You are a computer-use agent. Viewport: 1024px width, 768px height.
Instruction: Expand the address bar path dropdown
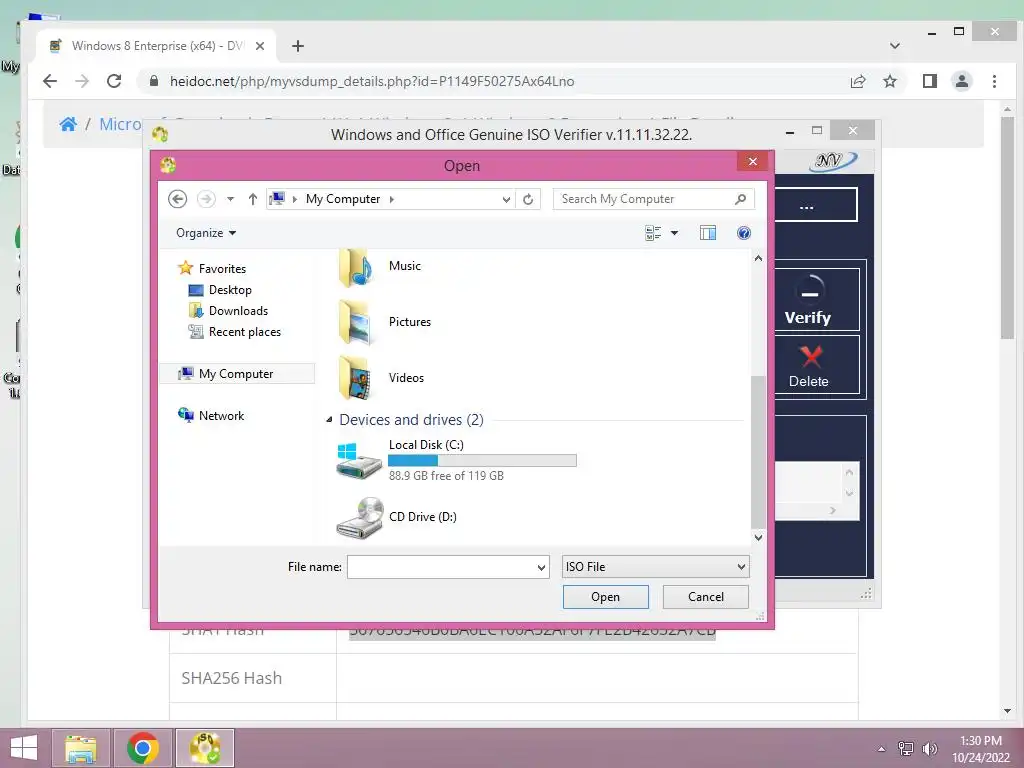(506, 199)
